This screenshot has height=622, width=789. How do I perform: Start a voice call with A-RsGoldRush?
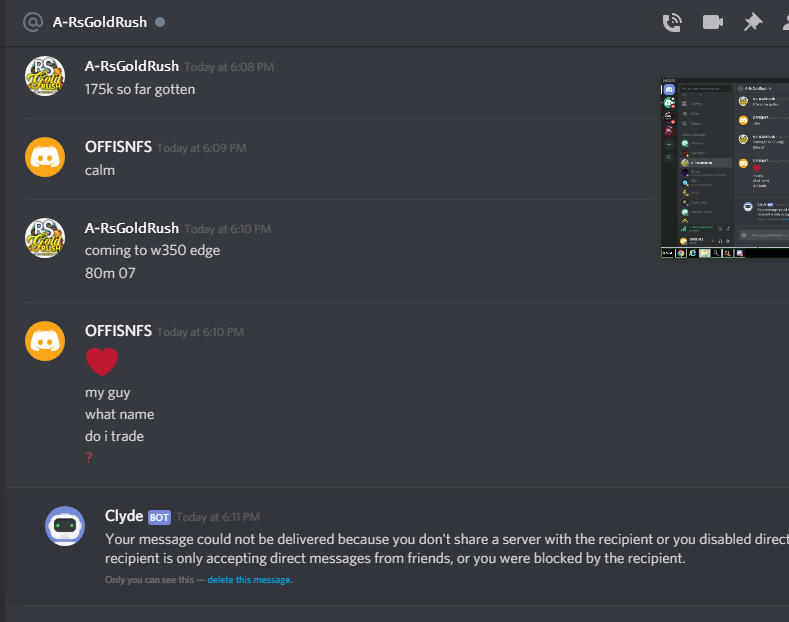click(x=672, y=23)
